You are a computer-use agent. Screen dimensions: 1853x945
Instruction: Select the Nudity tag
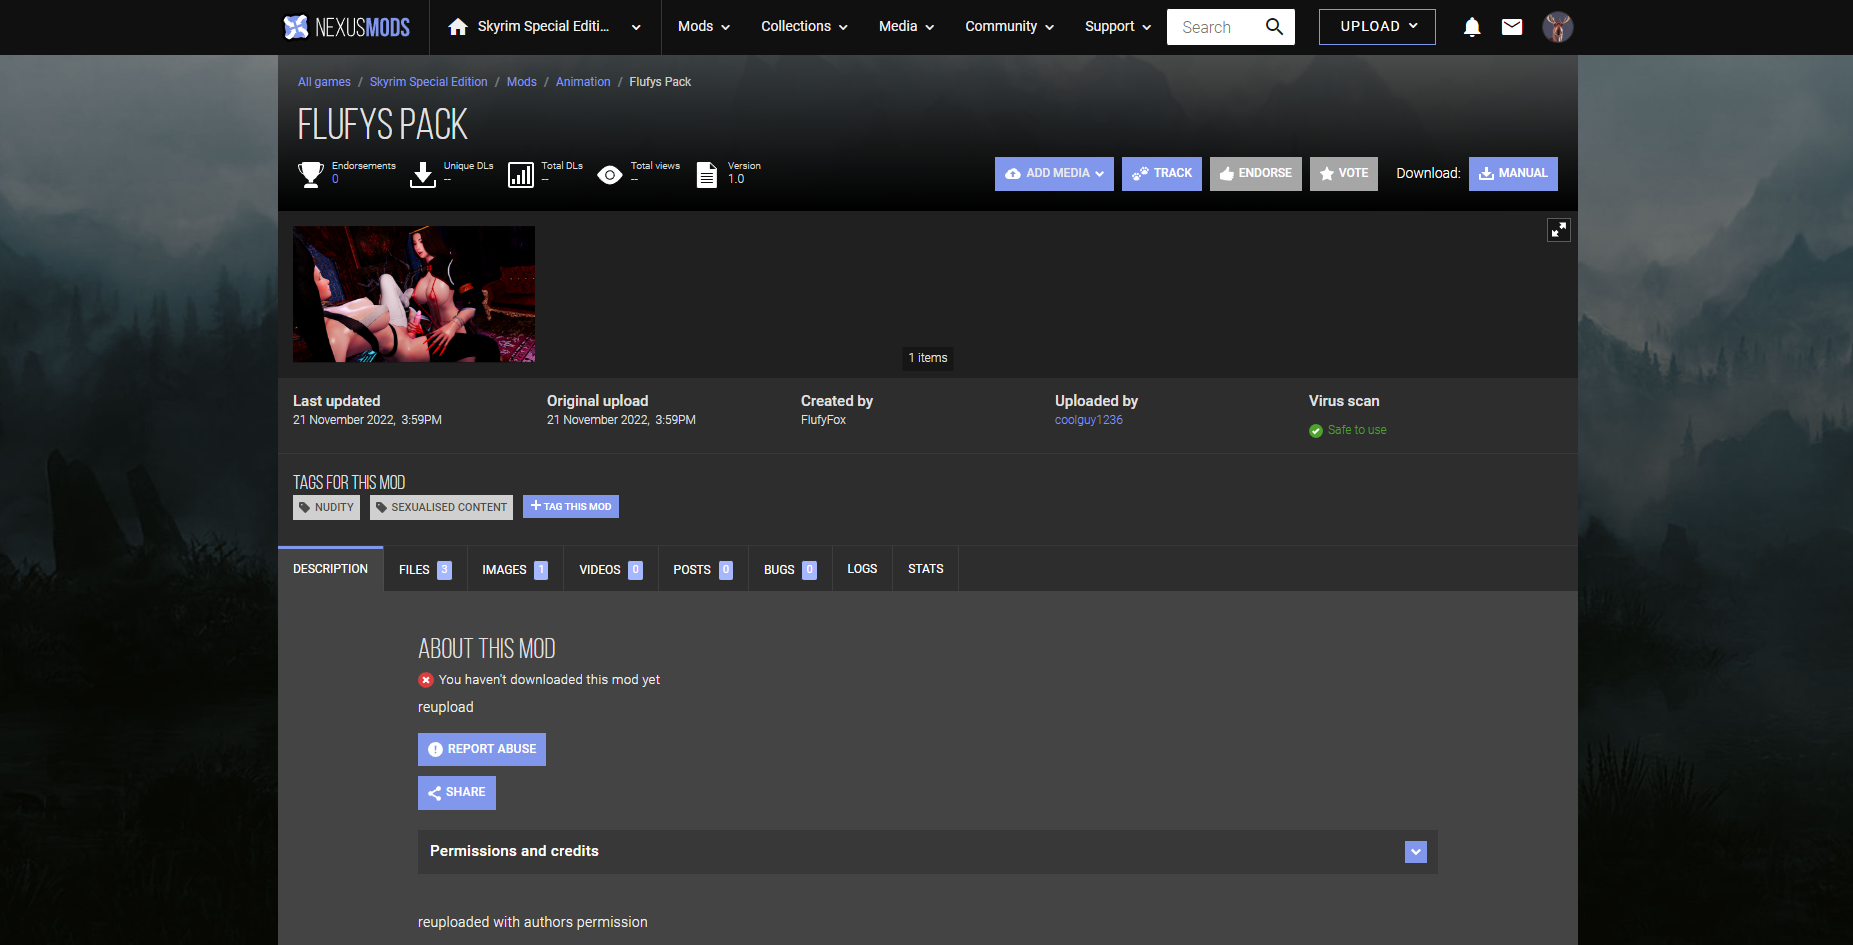327,508
